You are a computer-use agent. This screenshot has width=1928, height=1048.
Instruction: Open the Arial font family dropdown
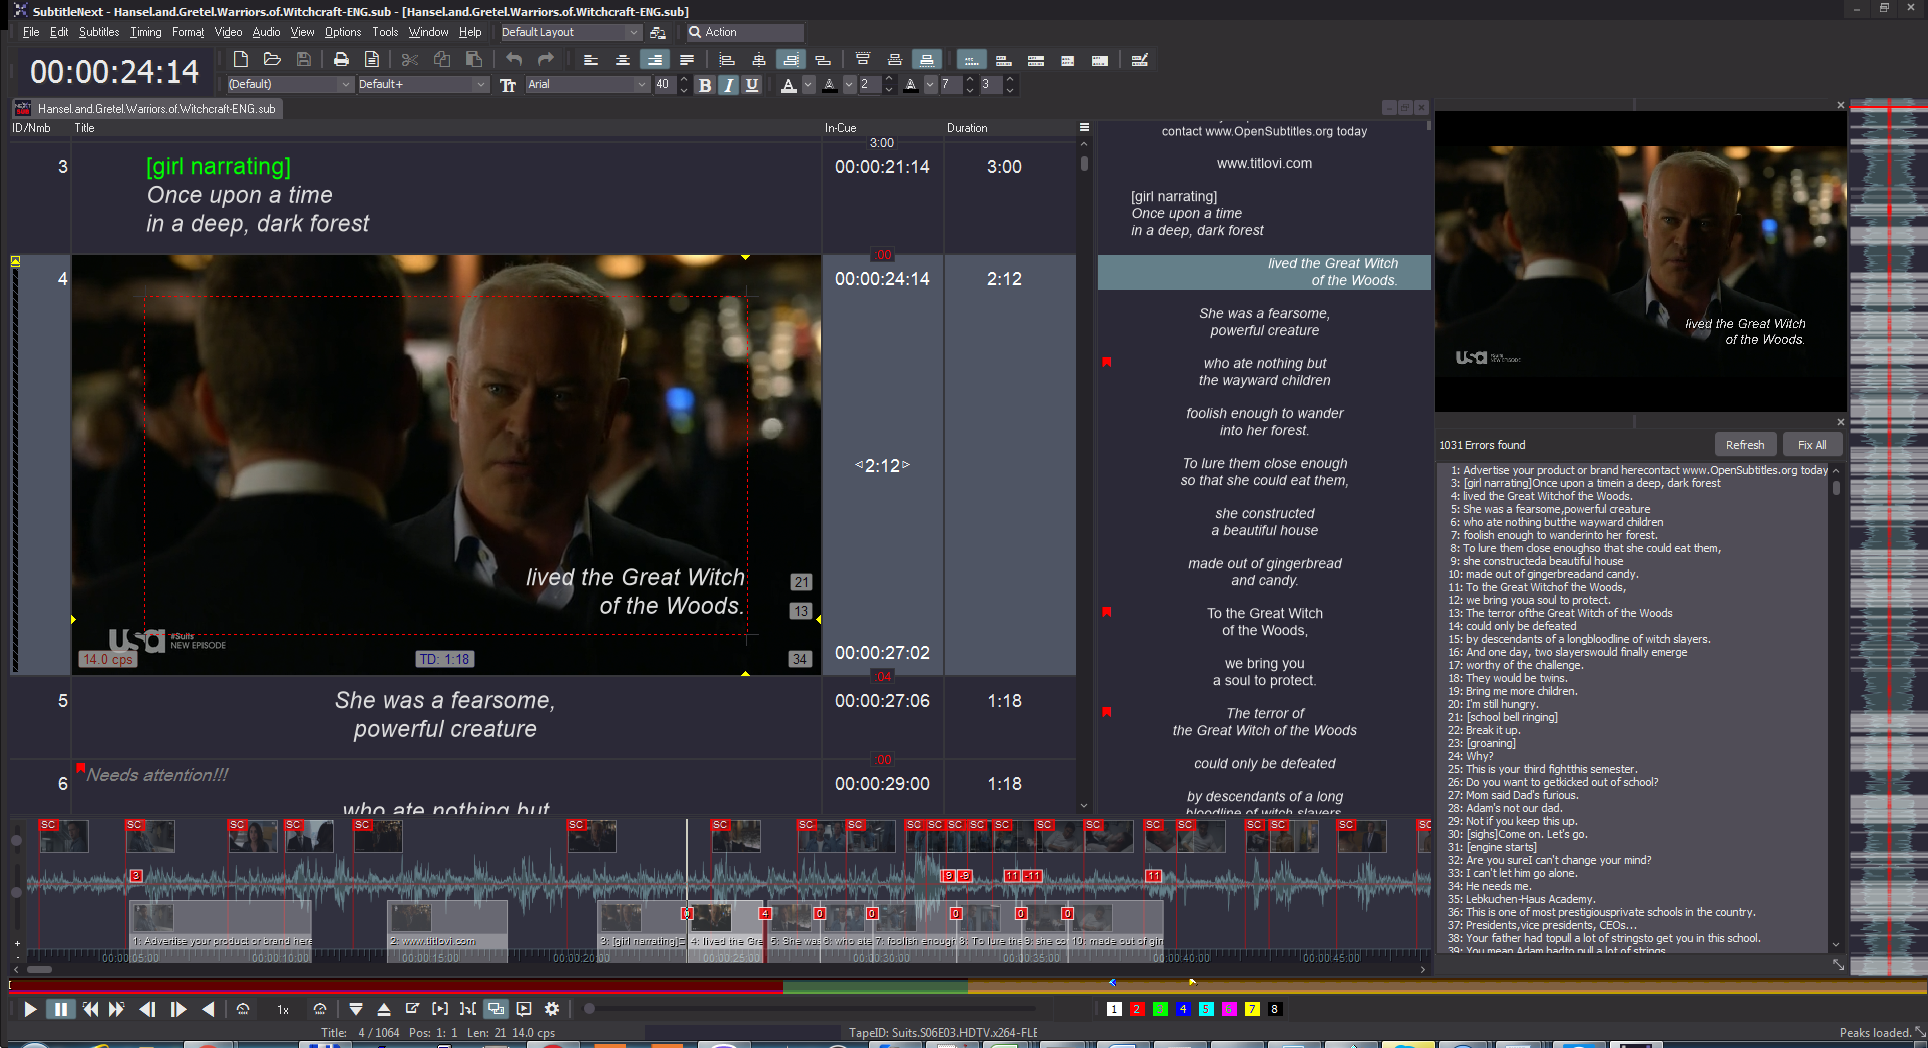(x=642, y=84)
